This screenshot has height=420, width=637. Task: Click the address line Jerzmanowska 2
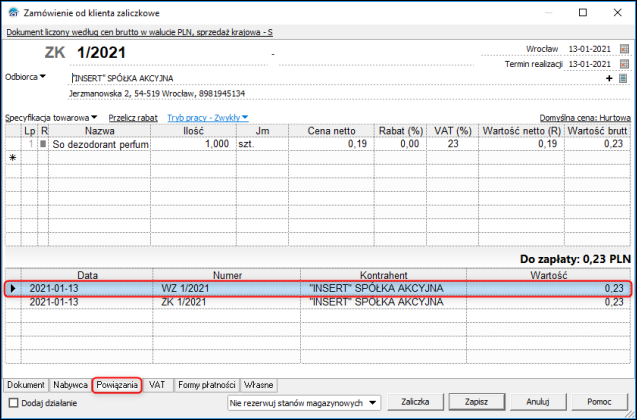pyautogui.click(x=157, y=94)
